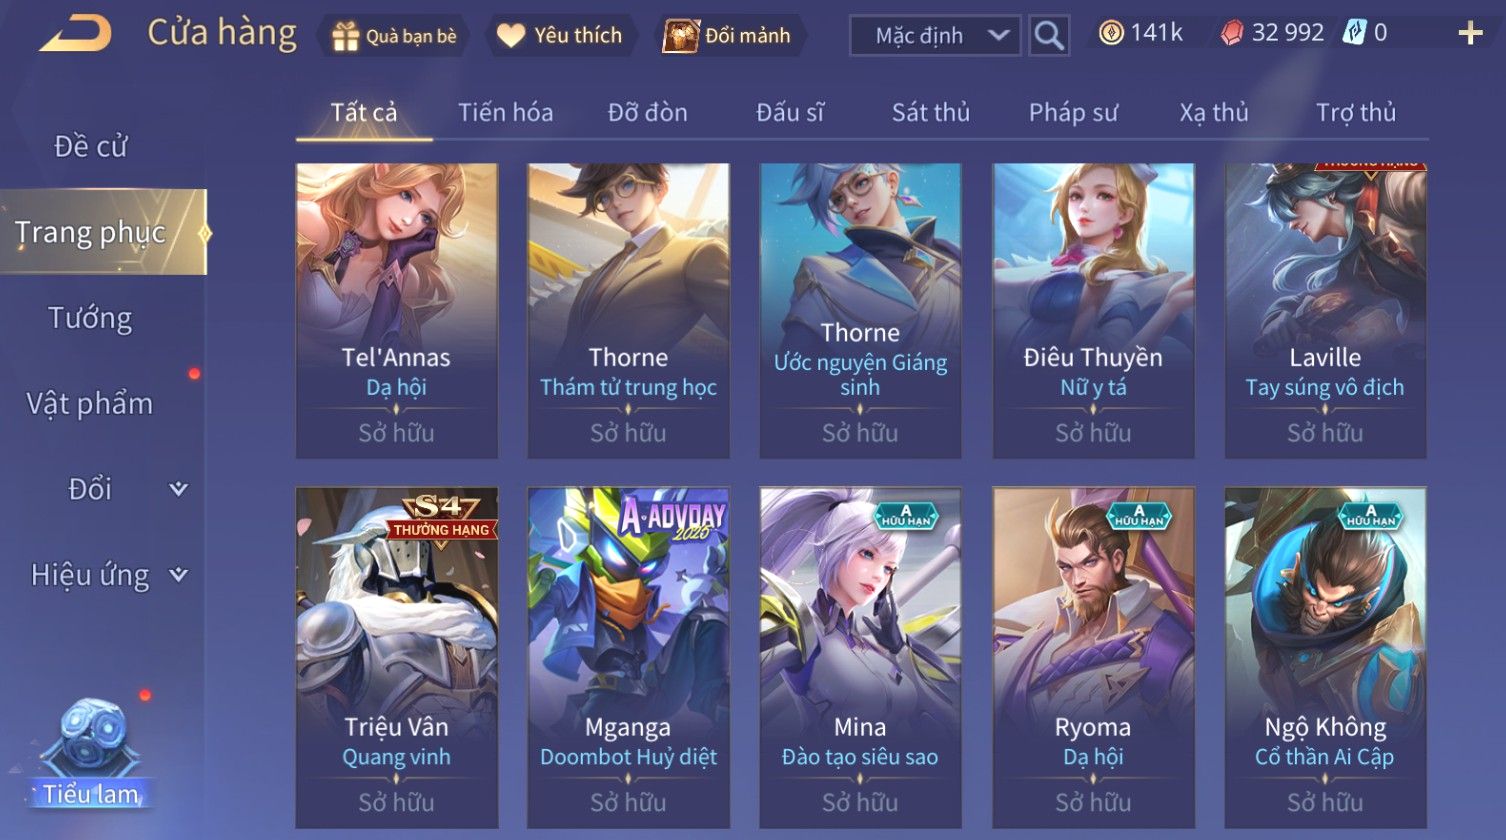Open Mganga Doombot Huỷ diệt skin card
This screenshot has height=840, width=1506.
[x=629, y=657]
